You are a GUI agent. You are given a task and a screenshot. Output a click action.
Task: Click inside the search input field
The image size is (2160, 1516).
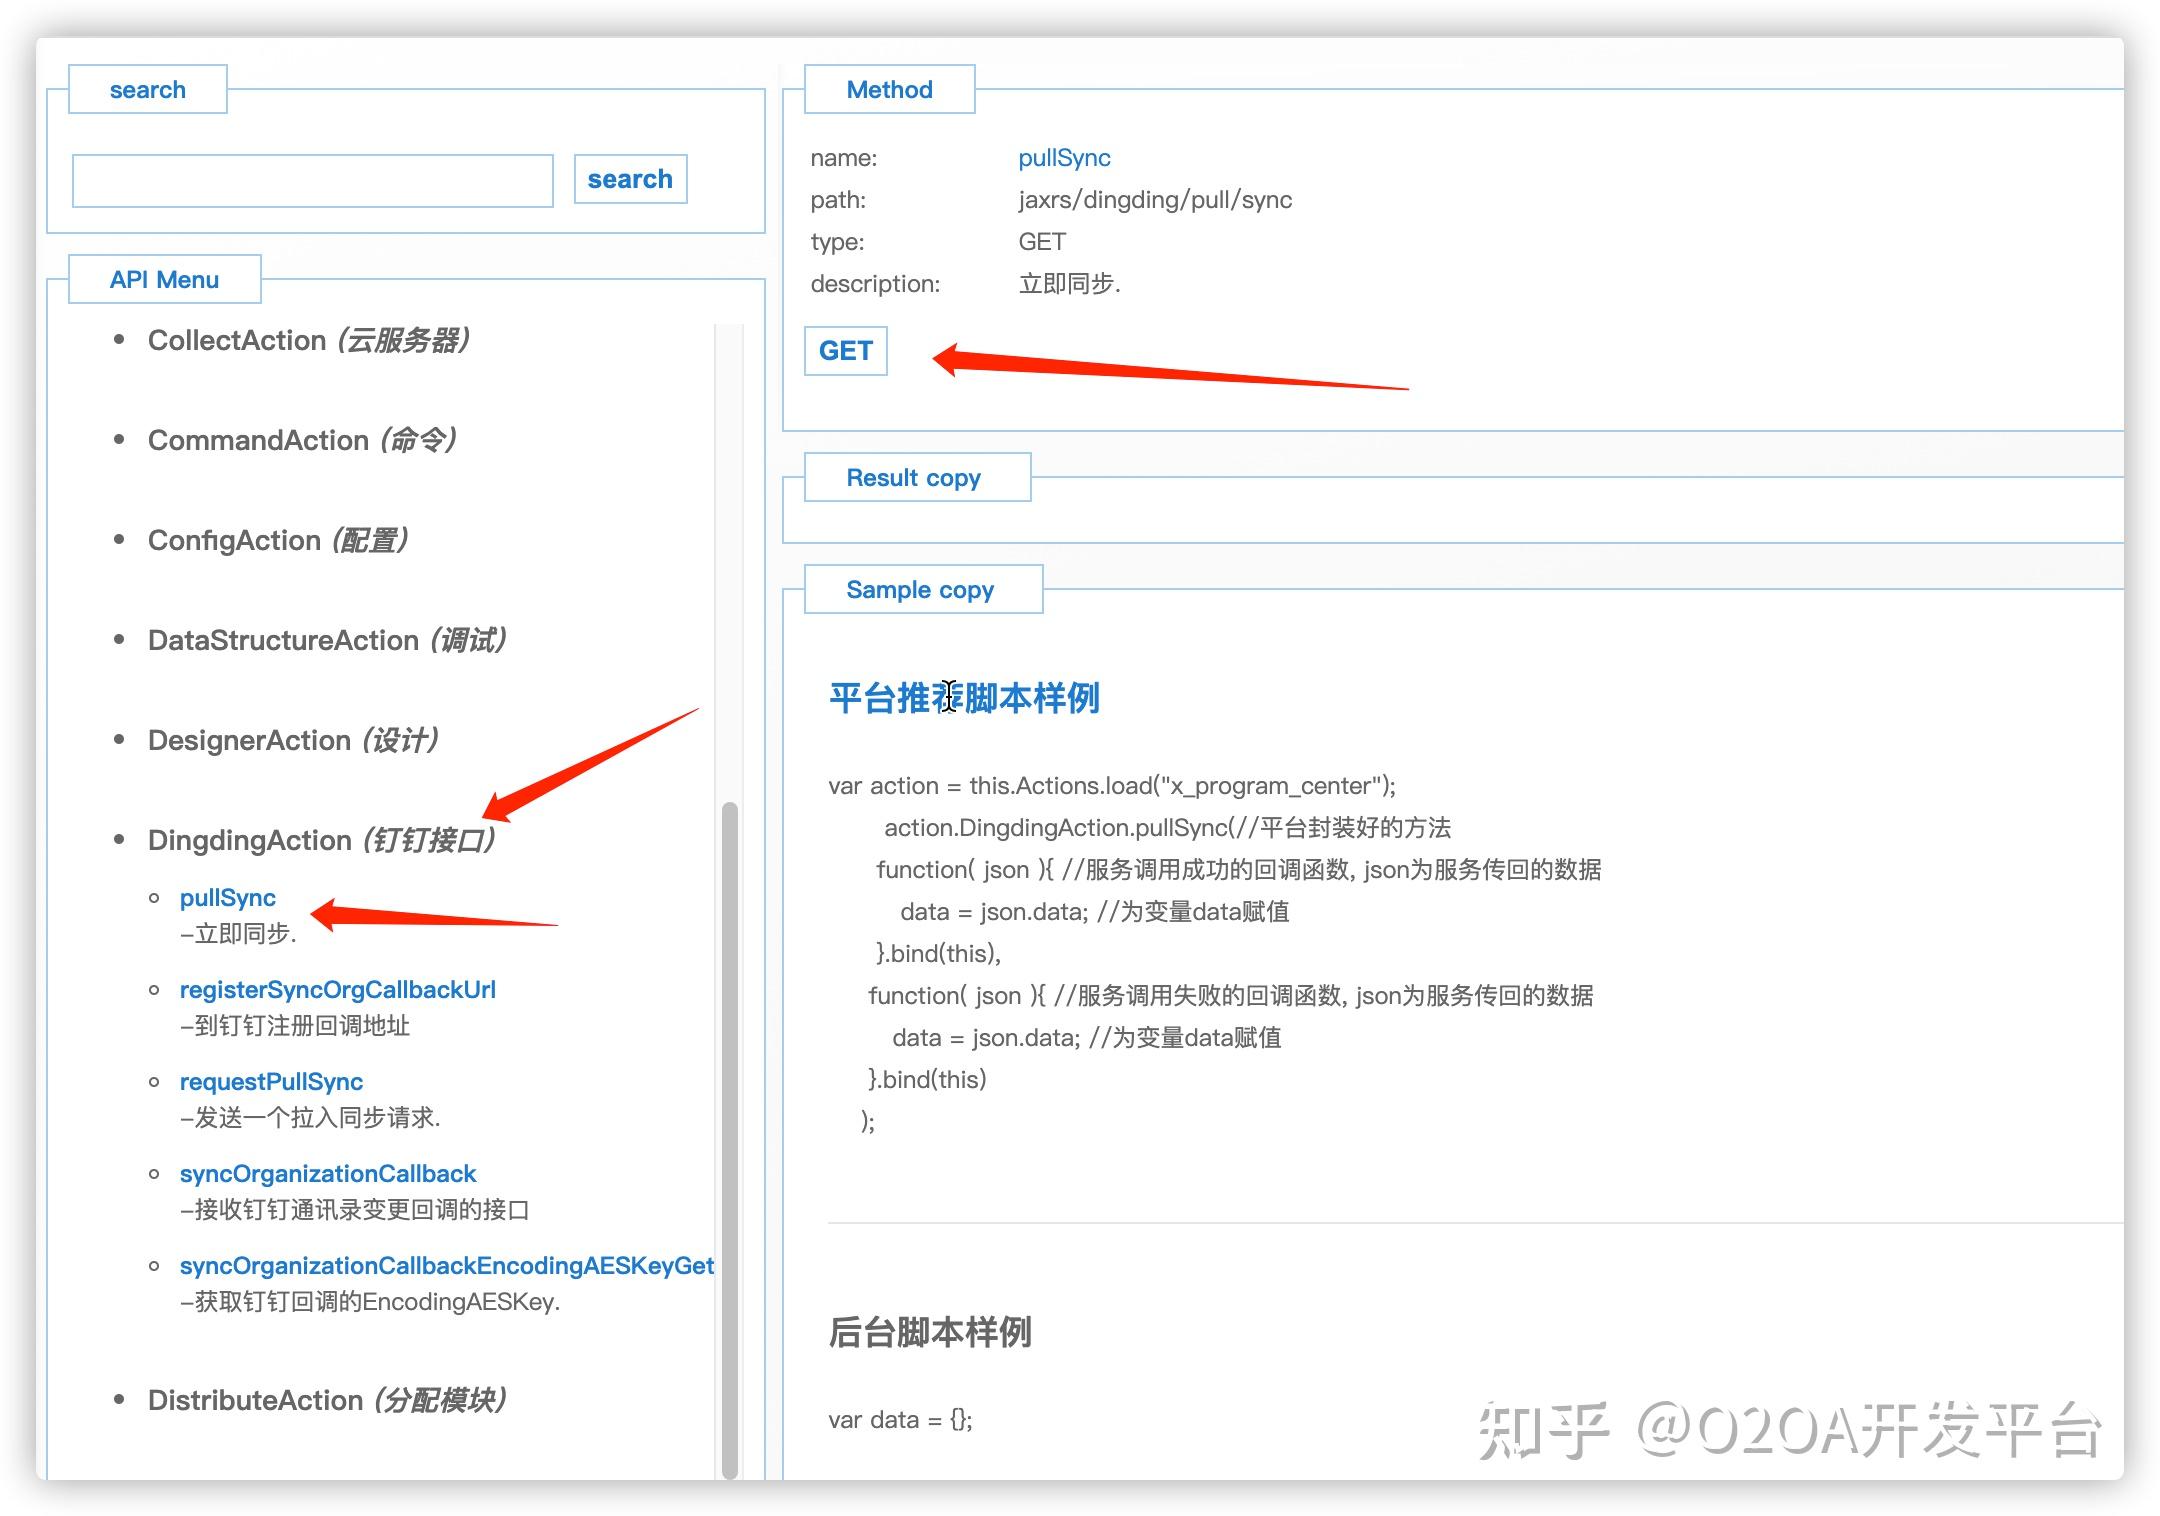(x=312, y=180)
